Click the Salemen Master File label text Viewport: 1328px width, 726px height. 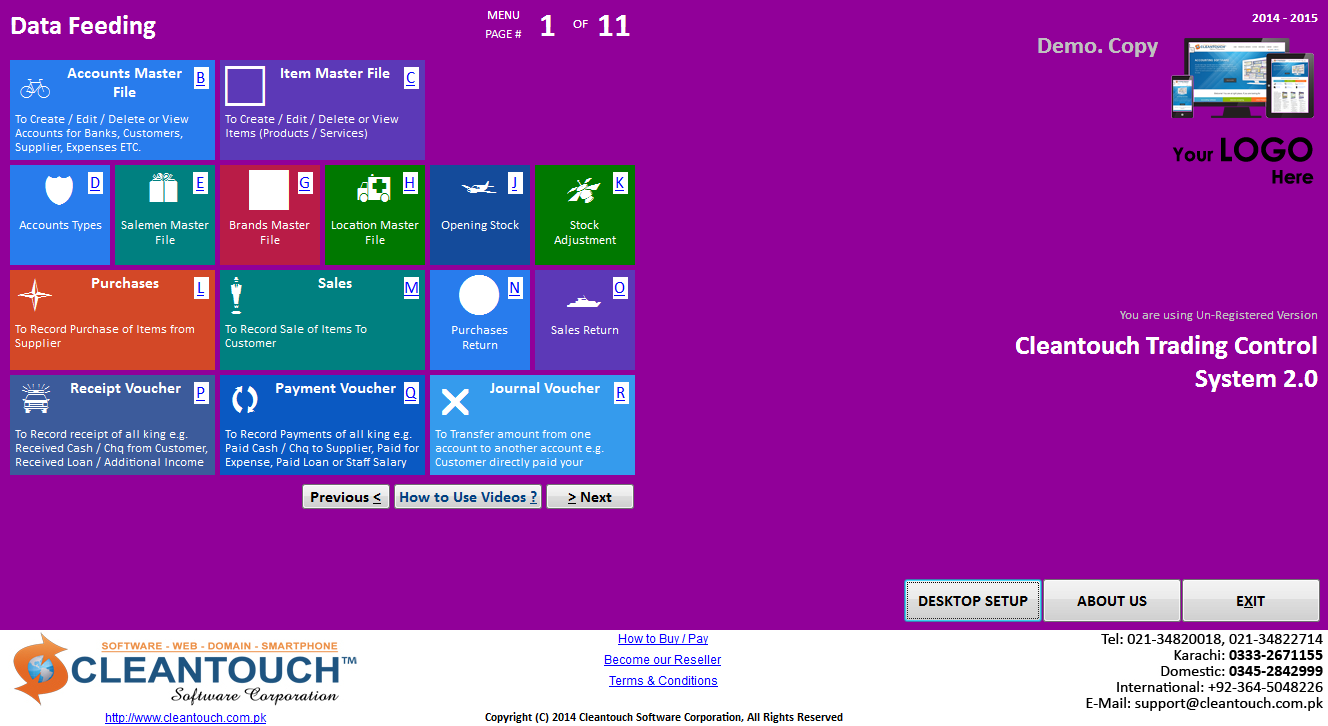(165, 232)
